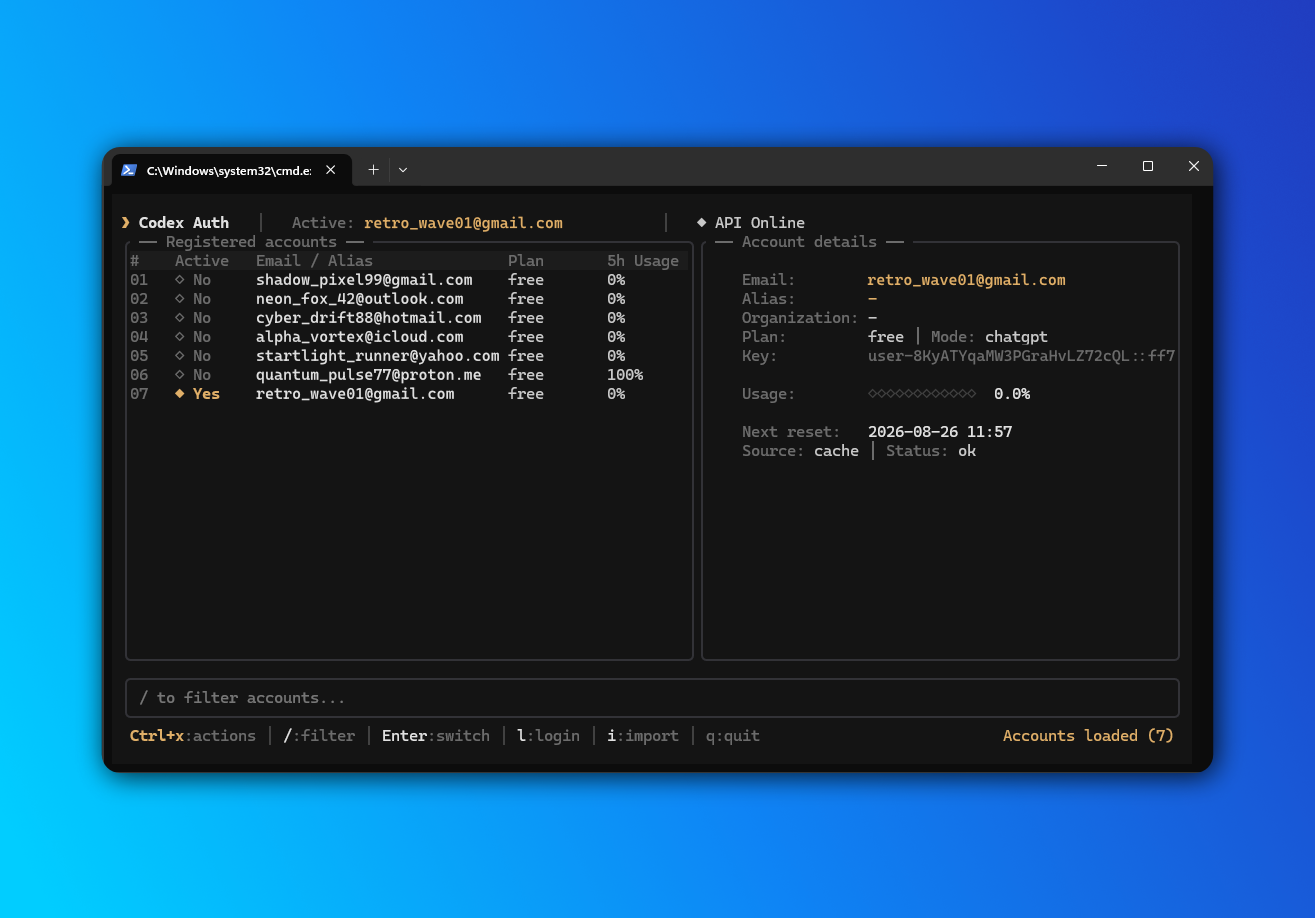The image size is (1315, 918).
Task: Click the Accounts loaded (7) status message
Action: click(1088, 736)
